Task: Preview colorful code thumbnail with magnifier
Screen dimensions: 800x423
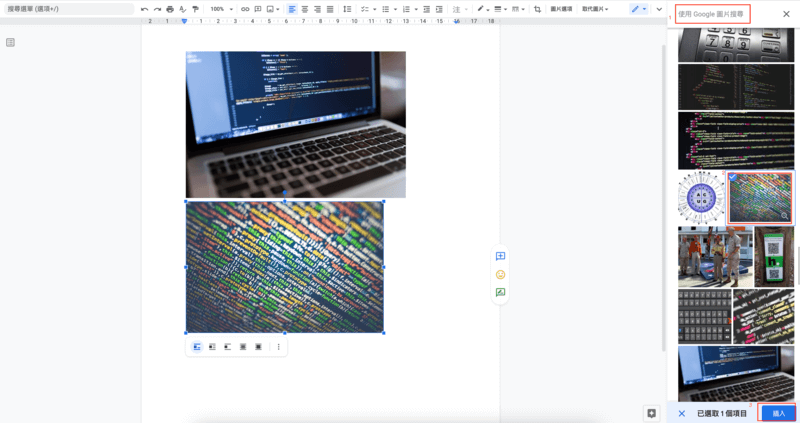Action: pyautogui.click(x=784, y=216)
